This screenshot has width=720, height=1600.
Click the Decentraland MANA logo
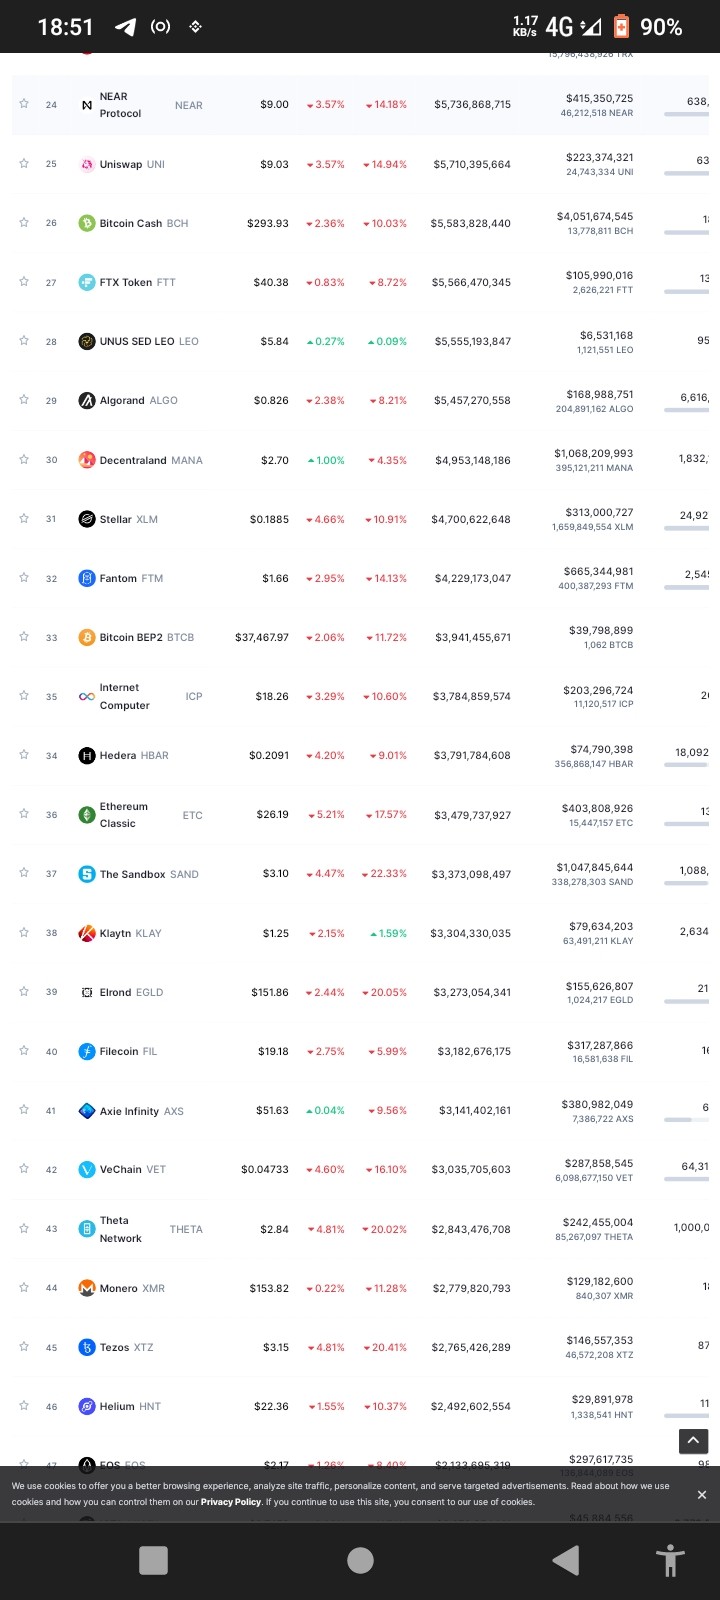87,460
